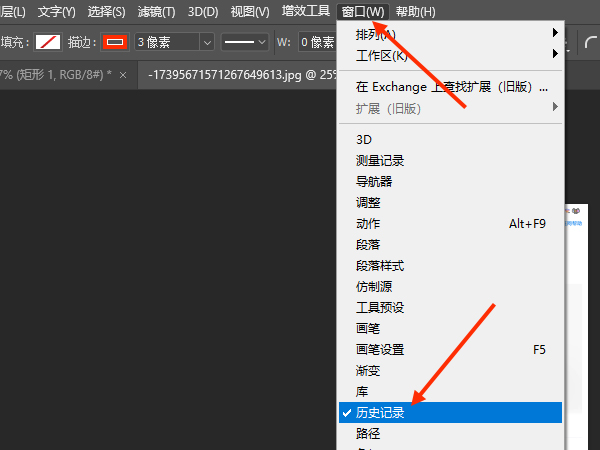Image resolution: width=600 pixels, height=450 pixels.
Task: Show the 渐变 panel
Action: coord(368,370)
